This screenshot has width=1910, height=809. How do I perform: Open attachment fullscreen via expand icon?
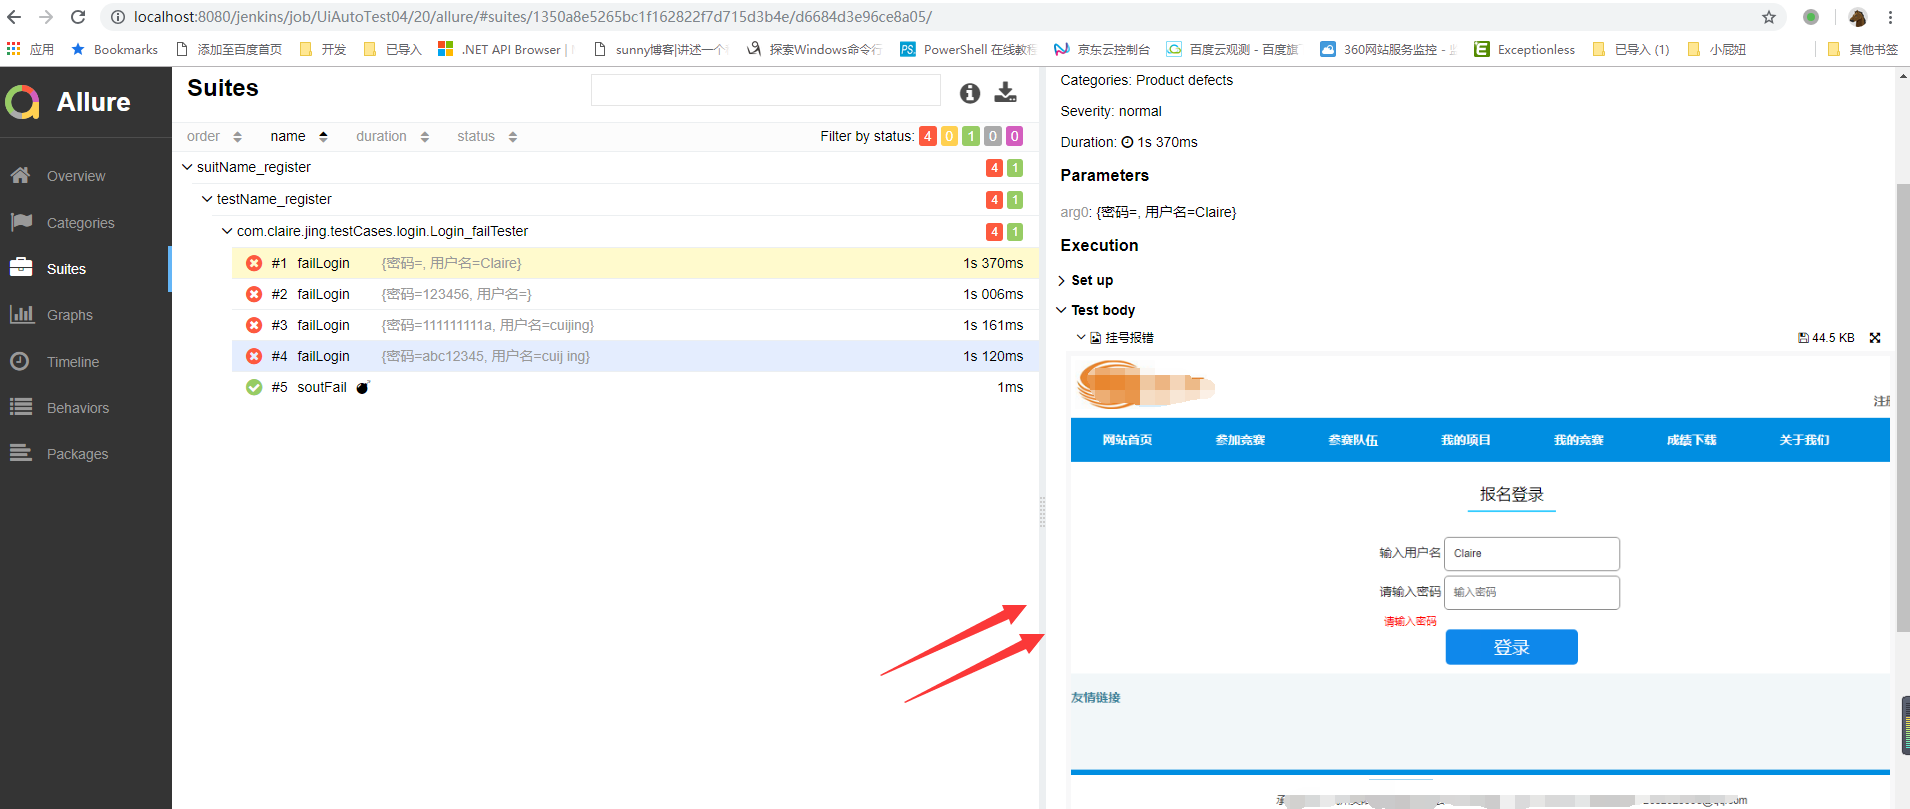[x=1875, y=338]
